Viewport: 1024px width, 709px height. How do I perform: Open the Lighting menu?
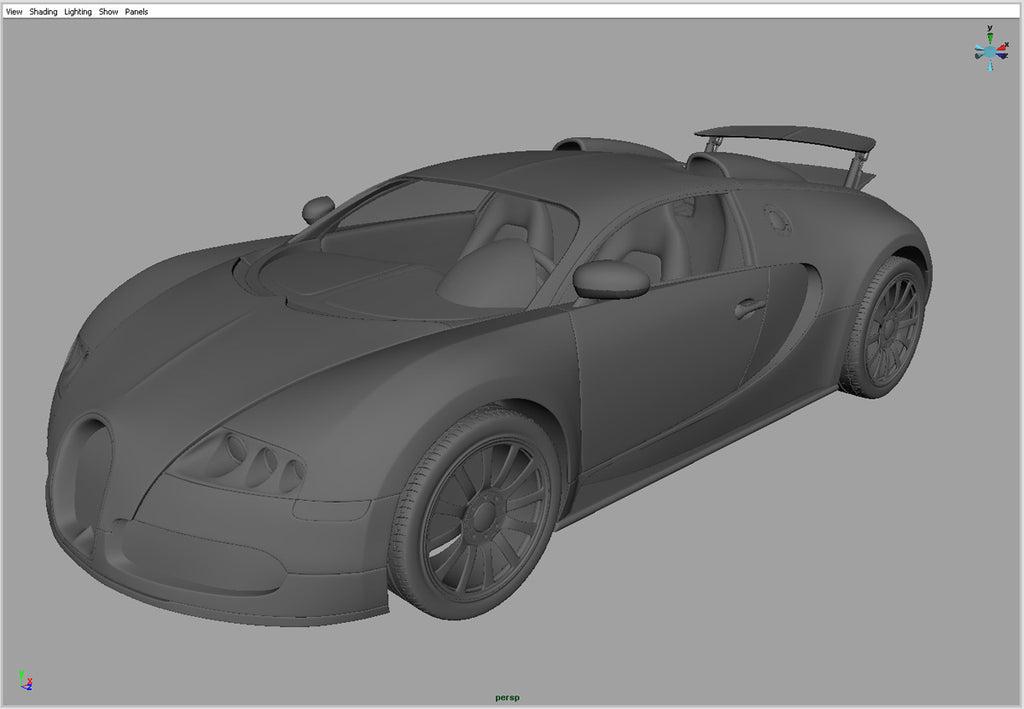[x=76, y=11]
